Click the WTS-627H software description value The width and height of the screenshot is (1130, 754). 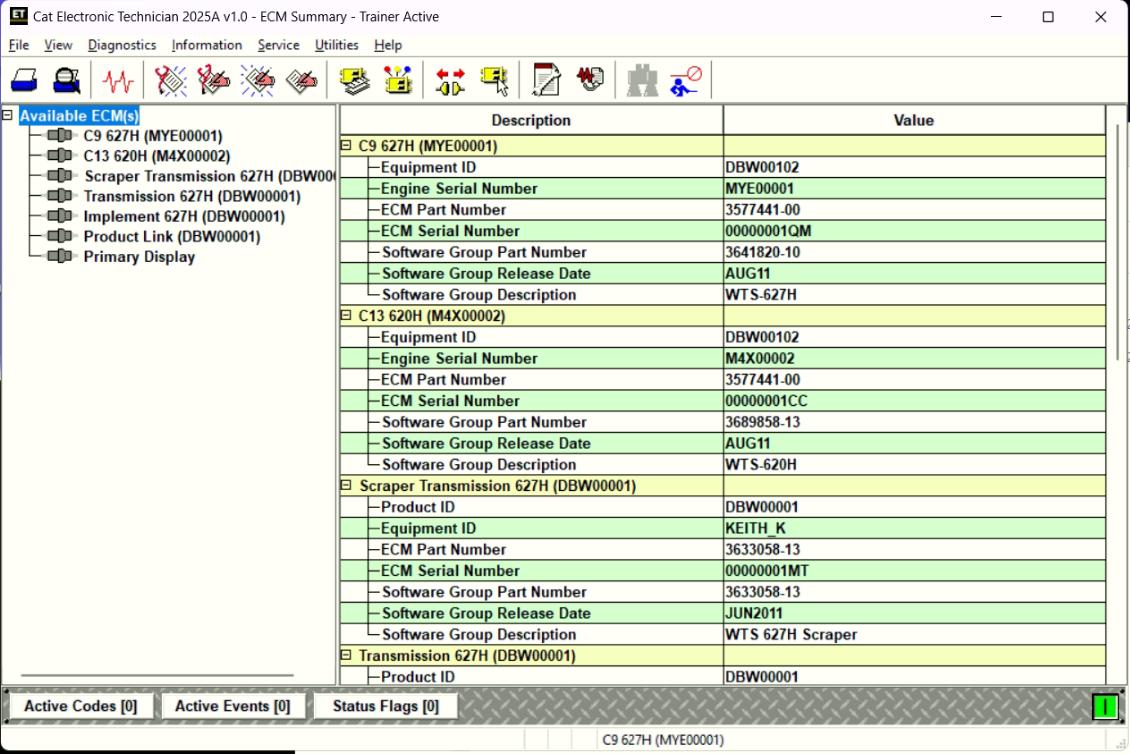coord(761,295)
